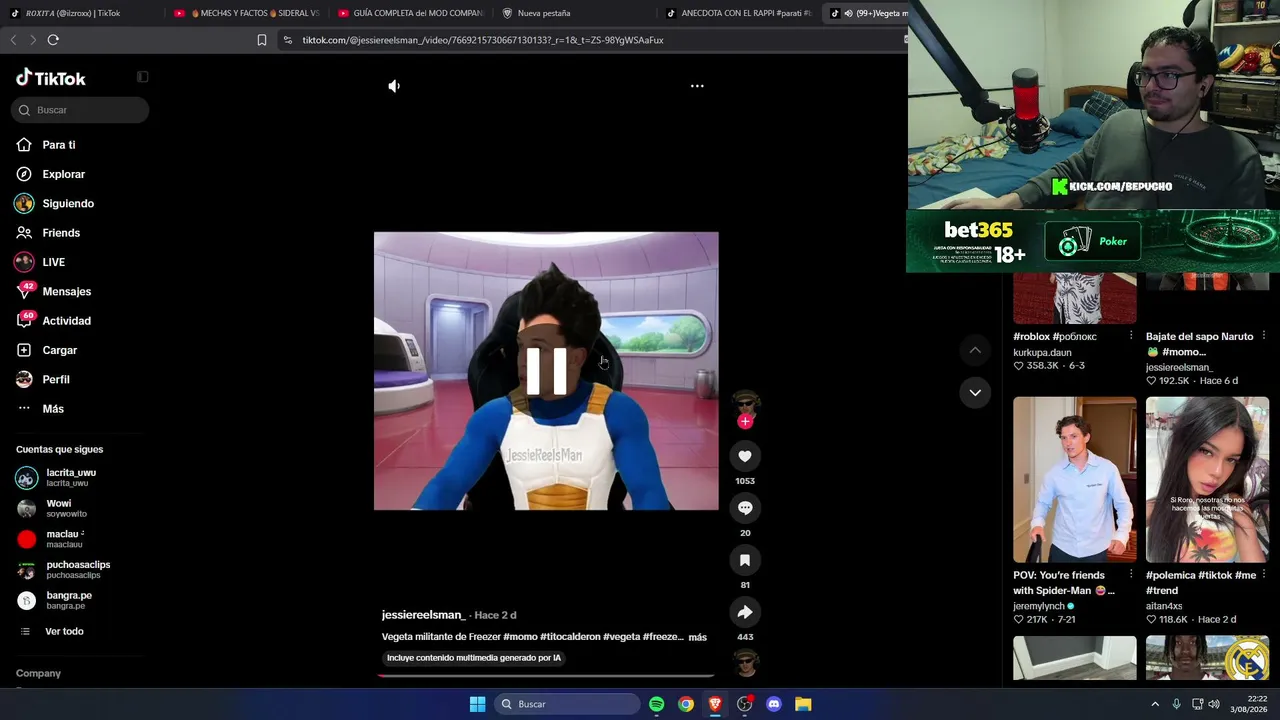Expand the Company footer section

[38, 673]
